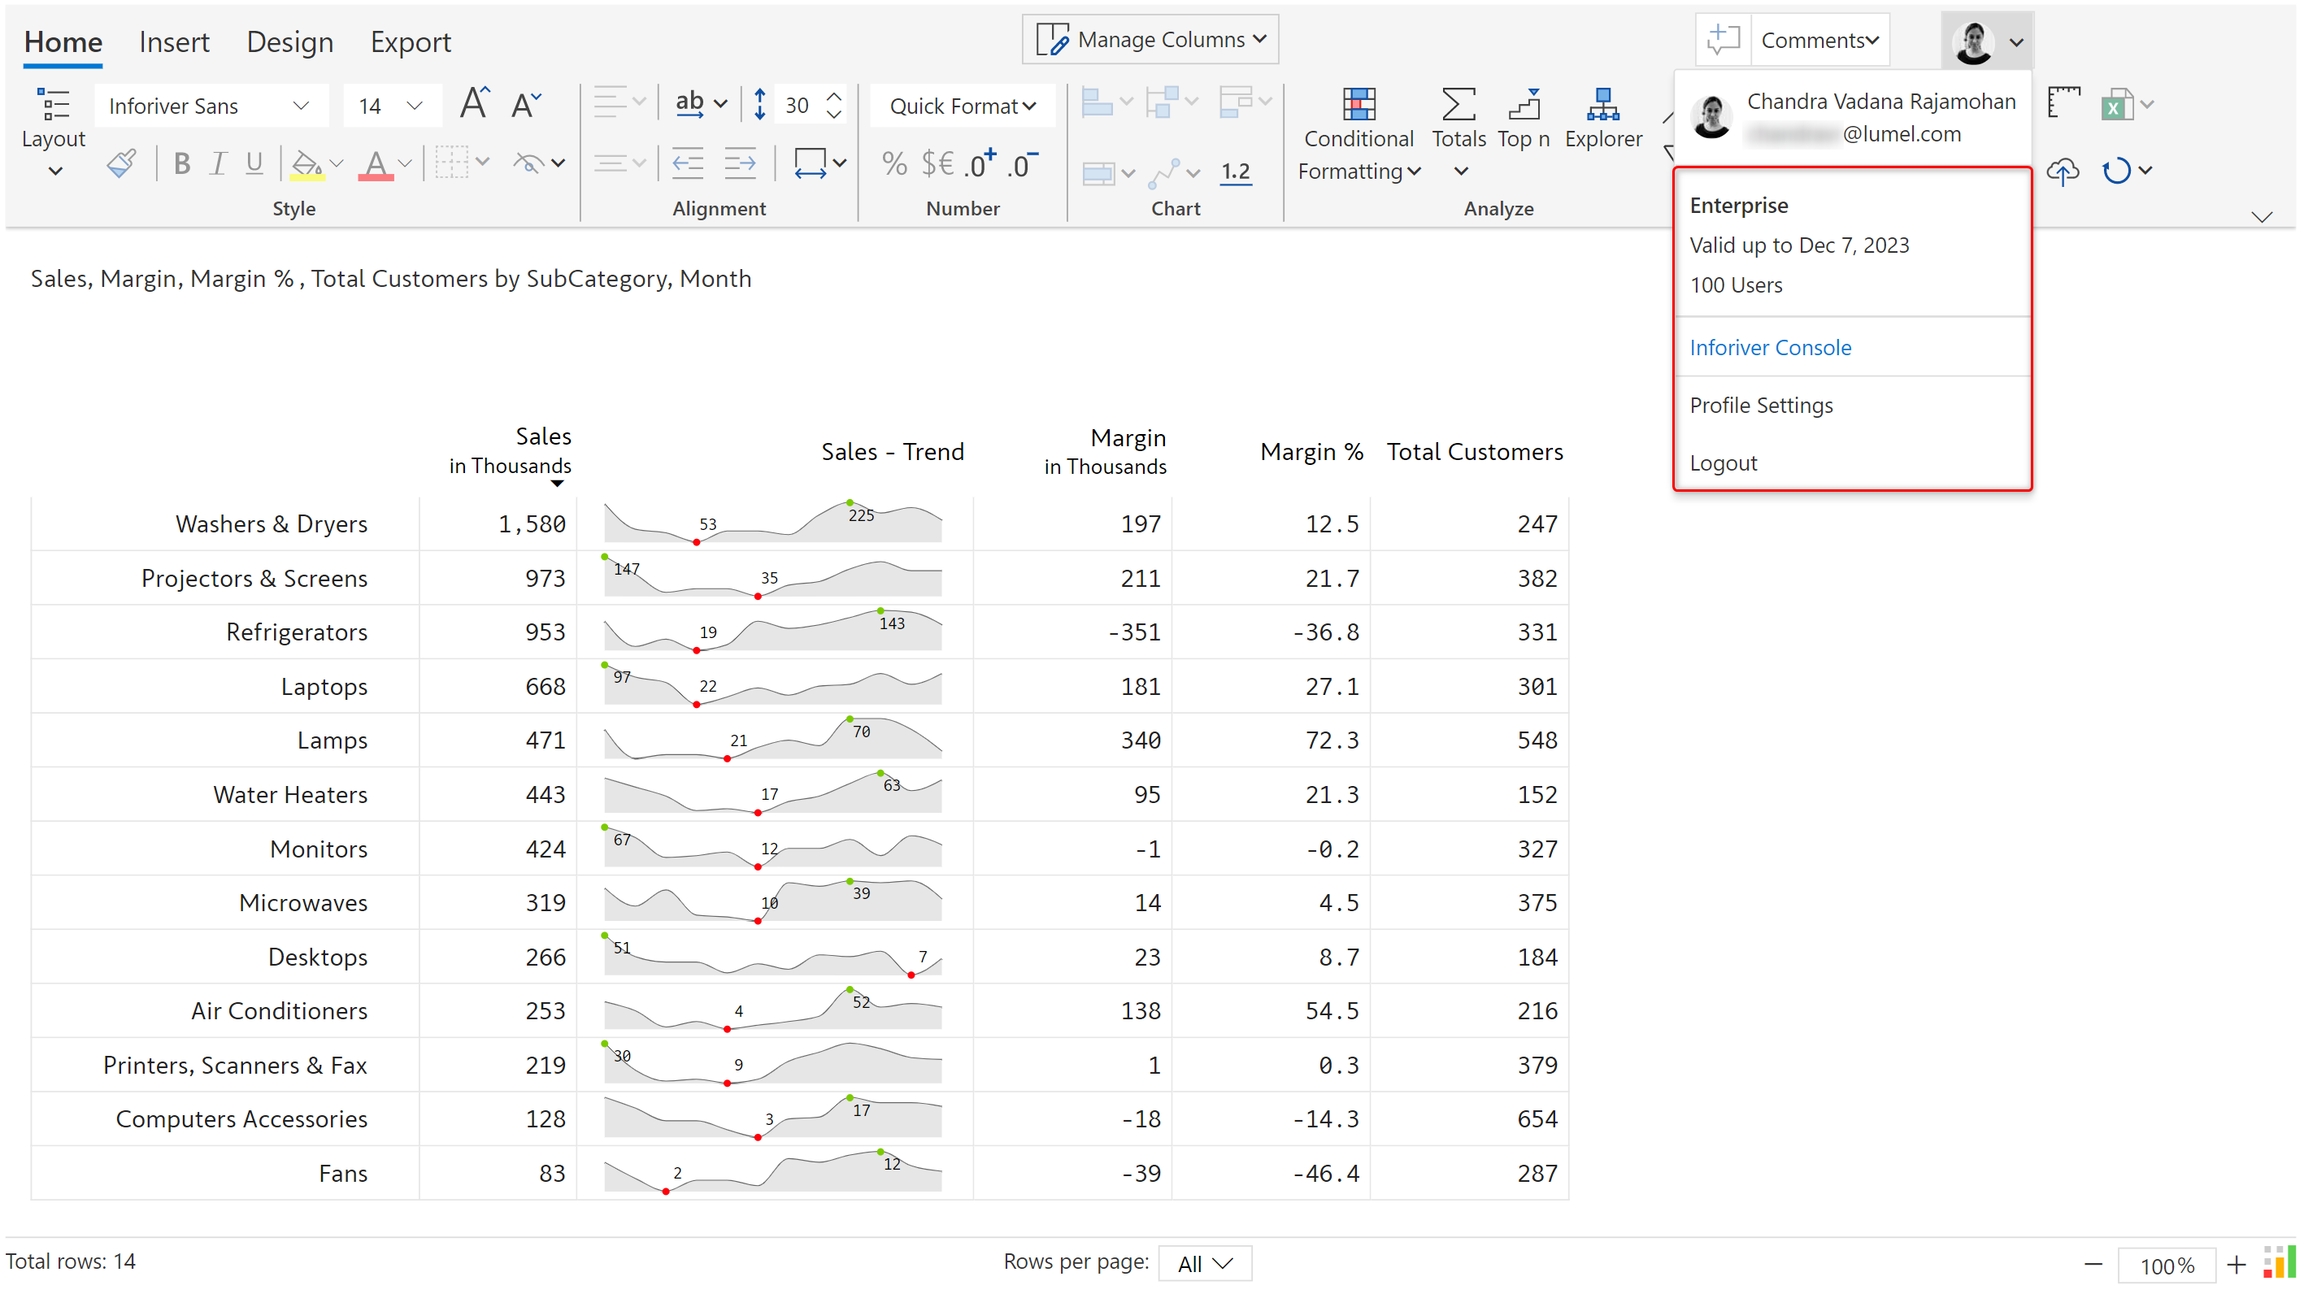Select Profile Settings menu entry
2304x1294 pixels.
(1761, 405)
